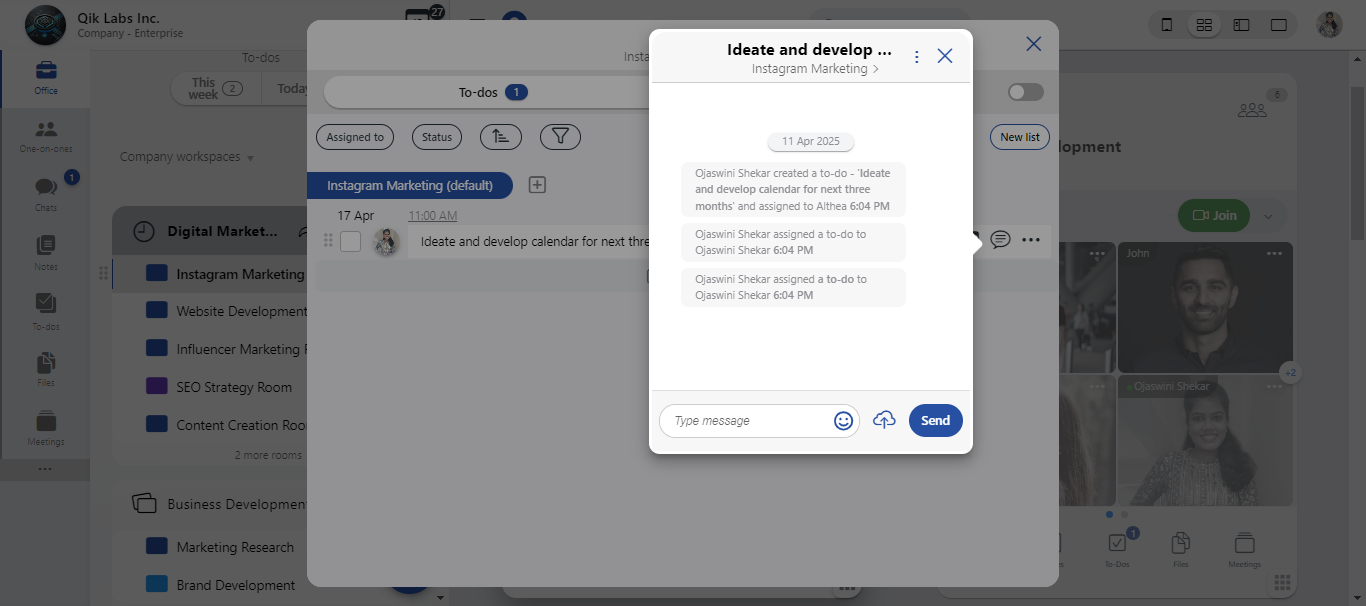Viewport: 1366px width, 606px height.
Task: Create a New list
Action: (1019, 136)
